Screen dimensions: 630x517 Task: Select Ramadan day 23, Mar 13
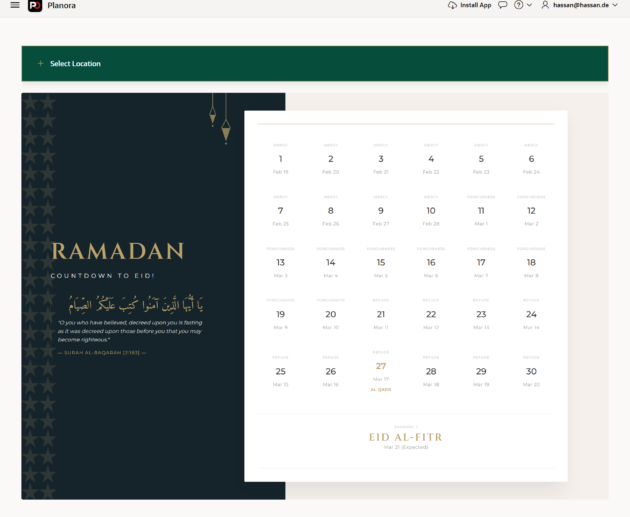pyautogui.click(x=481, y=315)
